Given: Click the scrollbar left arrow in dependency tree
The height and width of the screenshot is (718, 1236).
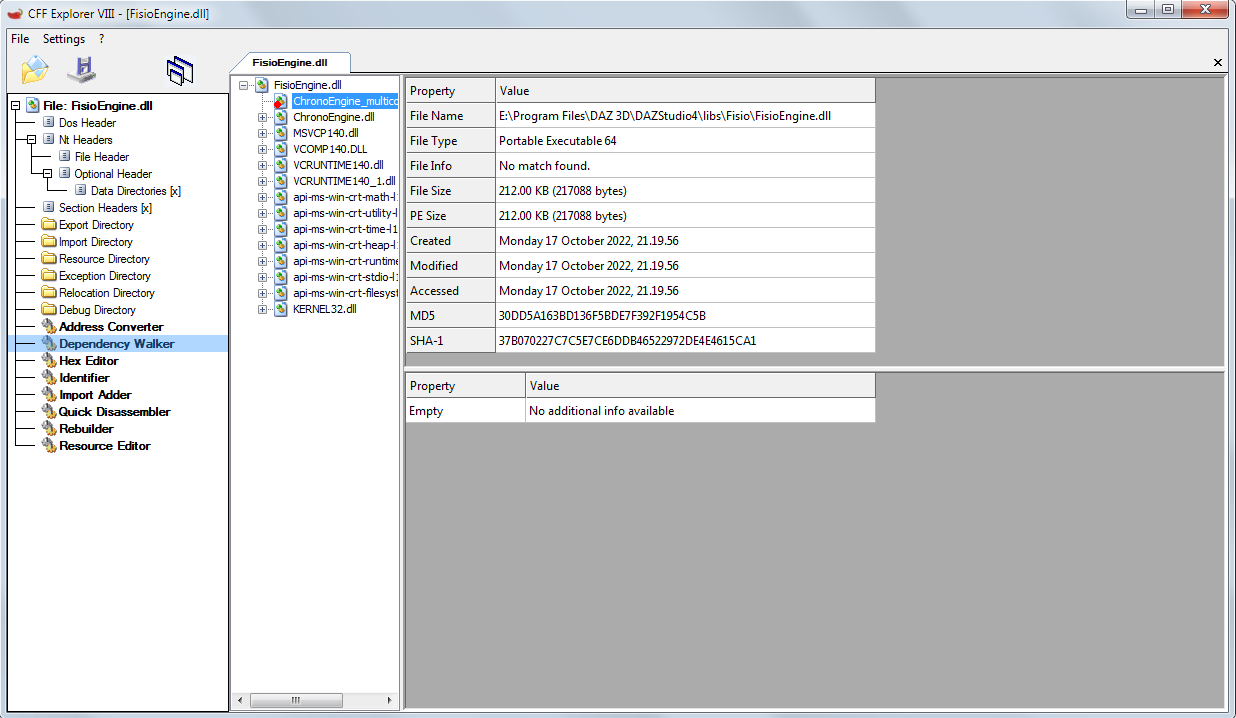Looking at the screenshot, I should (x=238, y=701).
